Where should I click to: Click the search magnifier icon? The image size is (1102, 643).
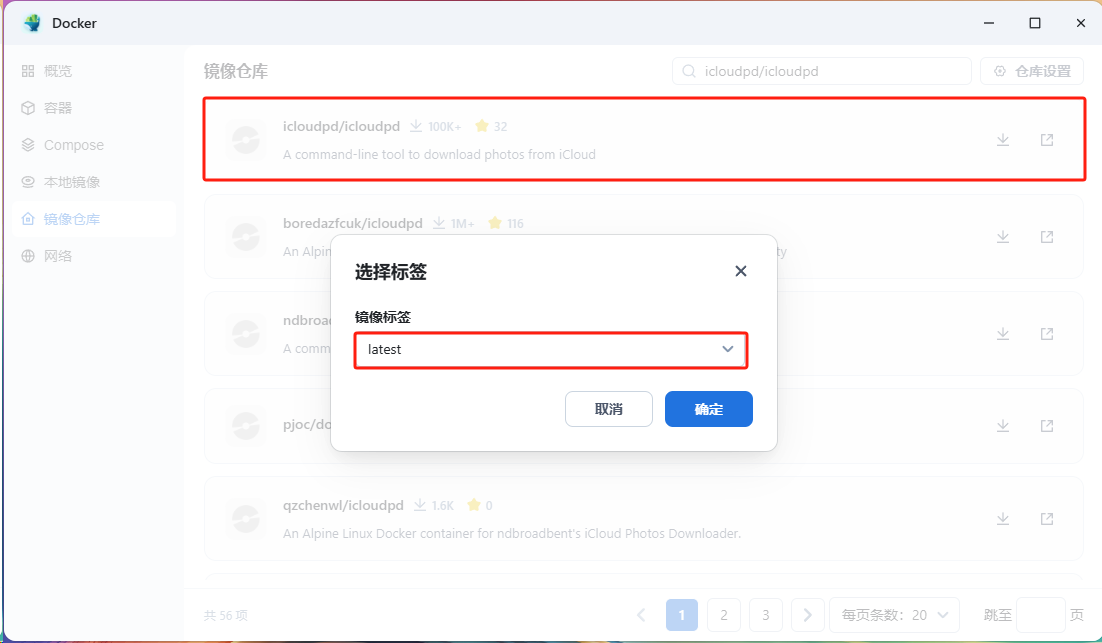[689, 71]
